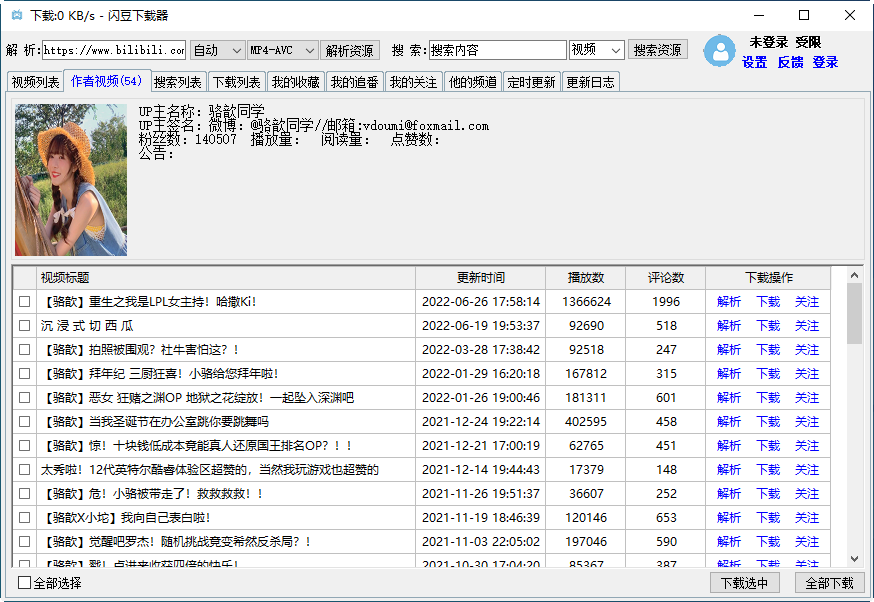Check the 重生之我是LPL女主持 video row
Viewport: 874px width, 602px height.
25,301
